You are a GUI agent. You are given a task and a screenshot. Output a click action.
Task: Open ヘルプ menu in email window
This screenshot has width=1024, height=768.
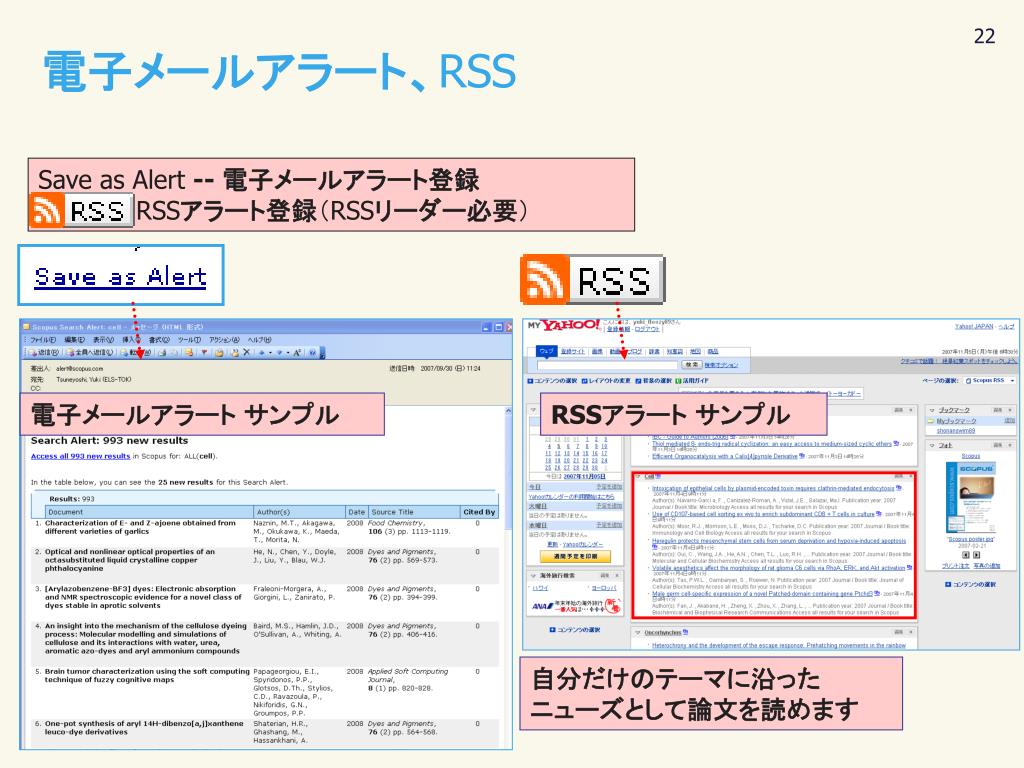tap(259, 340)
